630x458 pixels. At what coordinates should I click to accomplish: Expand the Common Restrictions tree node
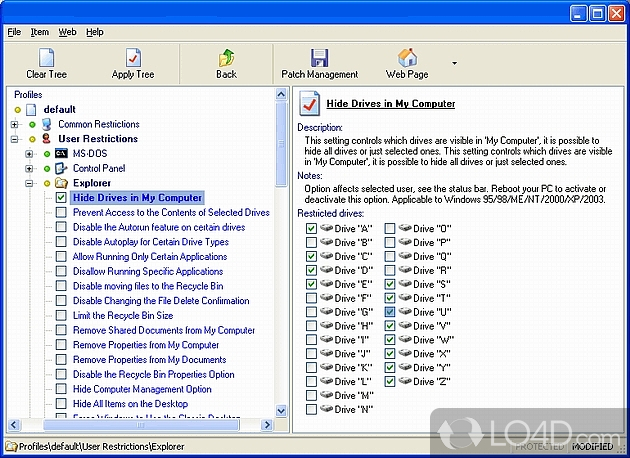point(15,124)
